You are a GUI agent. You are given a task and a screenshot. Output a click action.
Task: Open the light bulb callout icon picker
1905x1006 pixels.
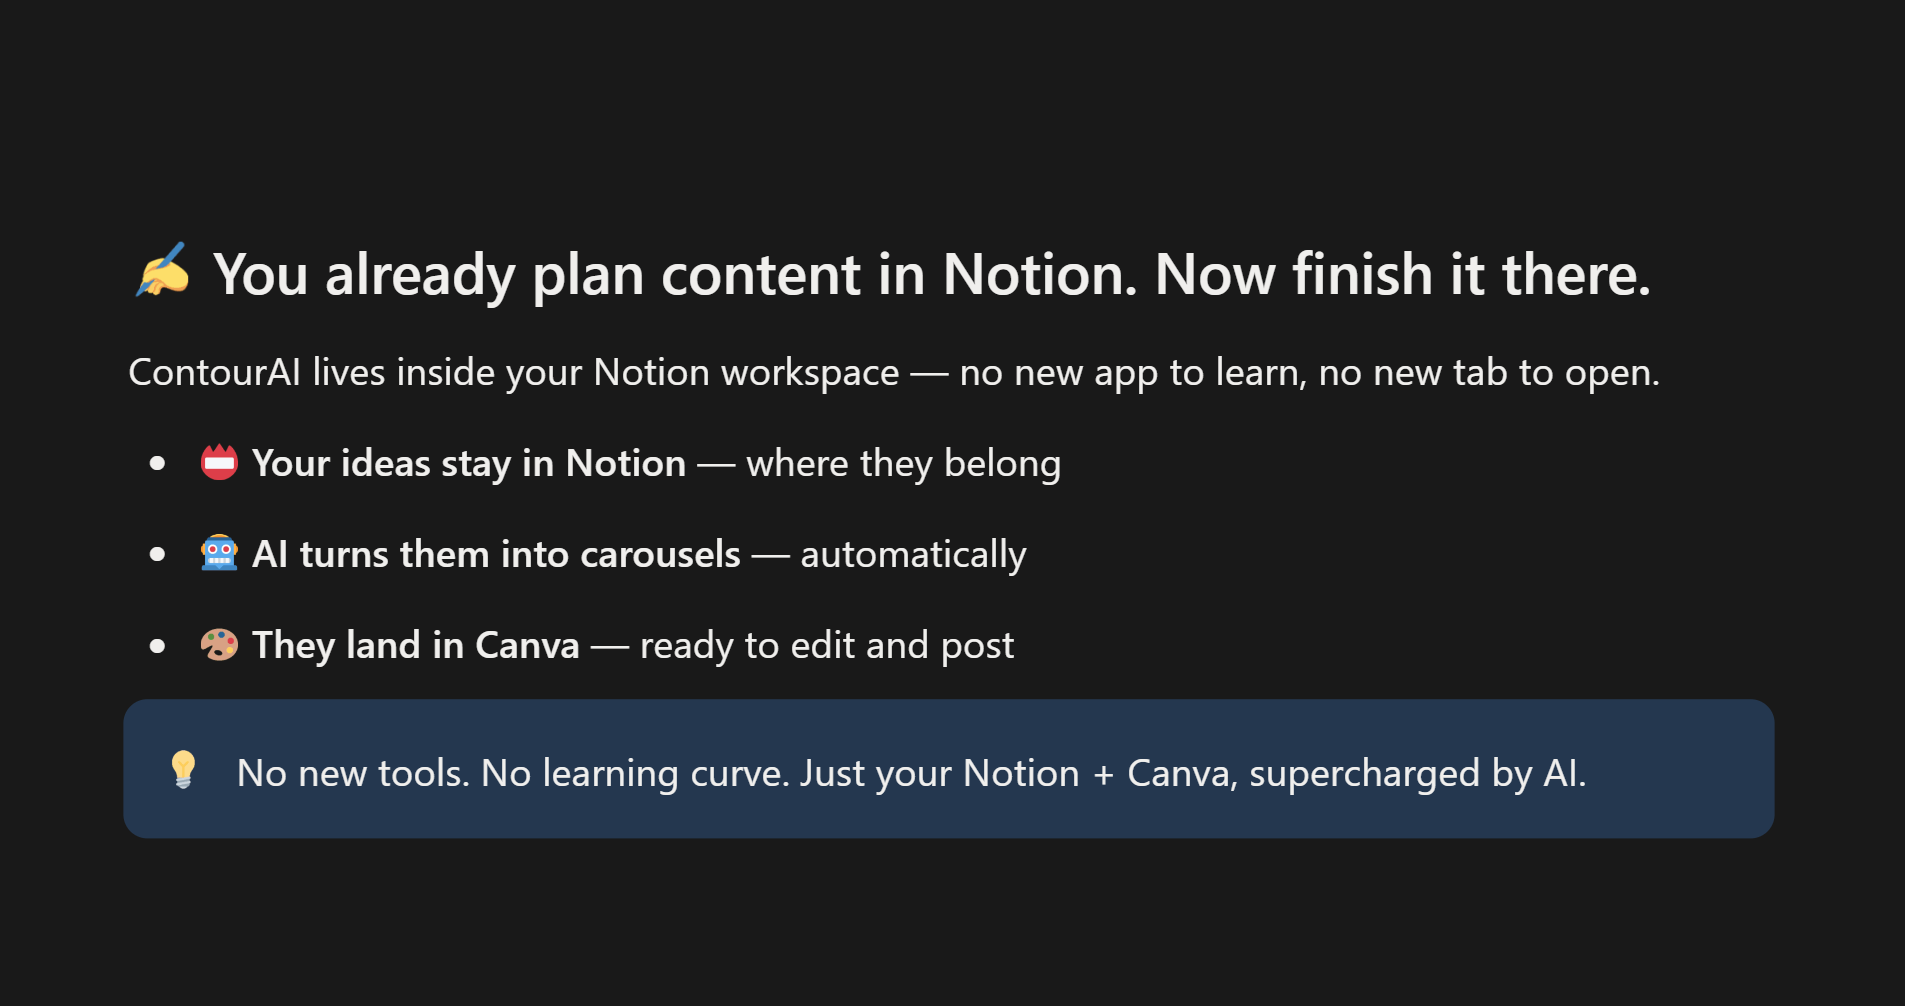point(183,770)
